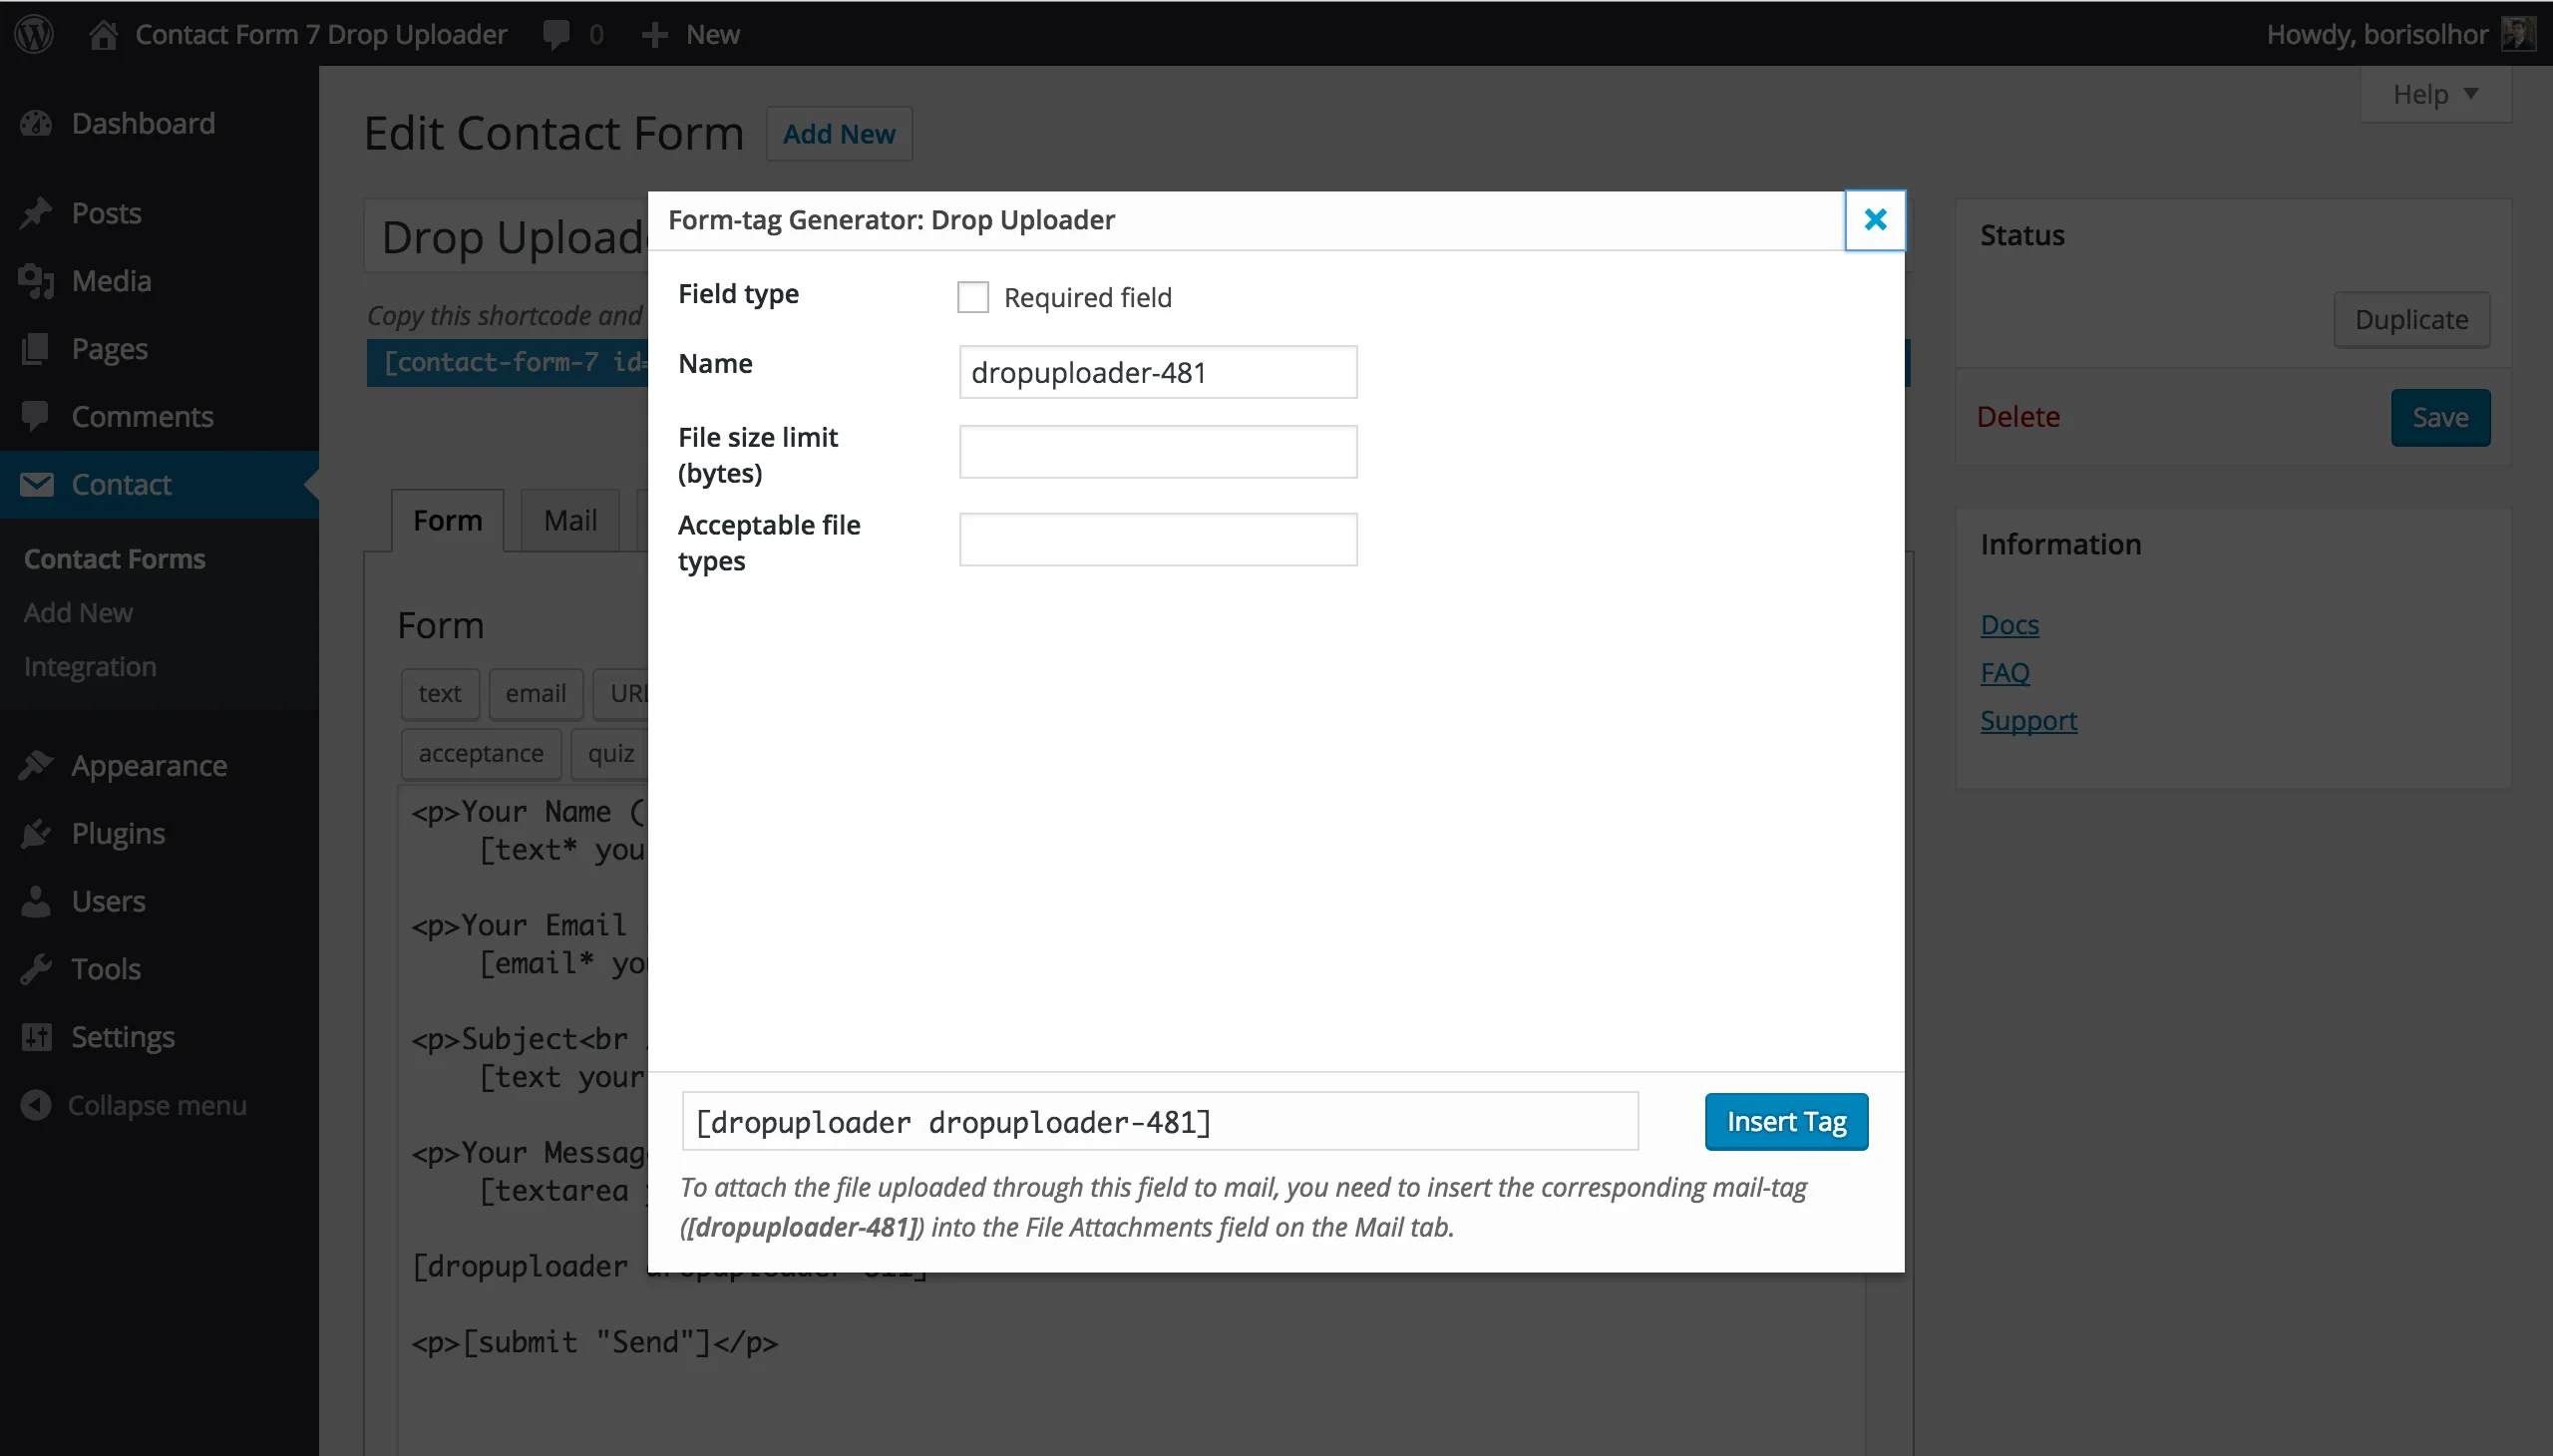Open Comments via the speech bubble icon
2553x1456 pixels.
click(x=38, y=416)
